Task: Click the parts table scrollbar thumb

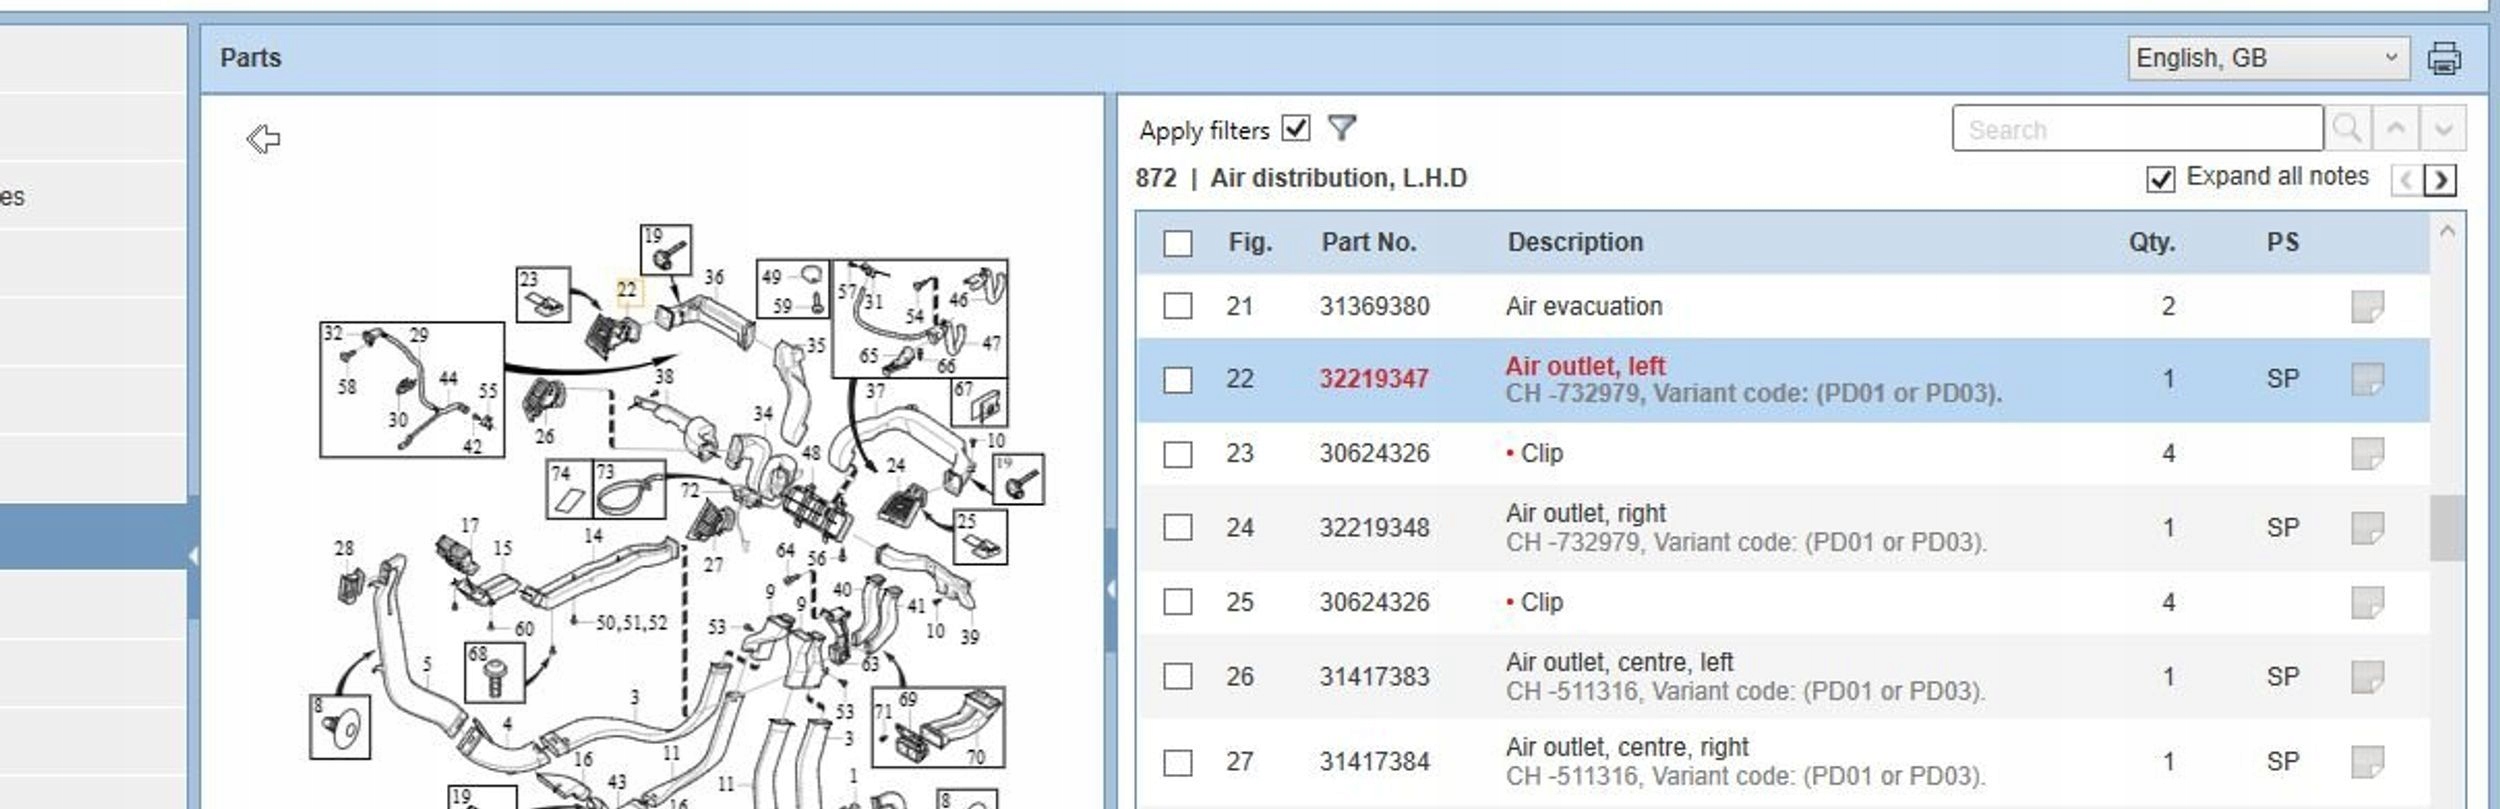Action: pyautogui.click(x=2447, y=527)
